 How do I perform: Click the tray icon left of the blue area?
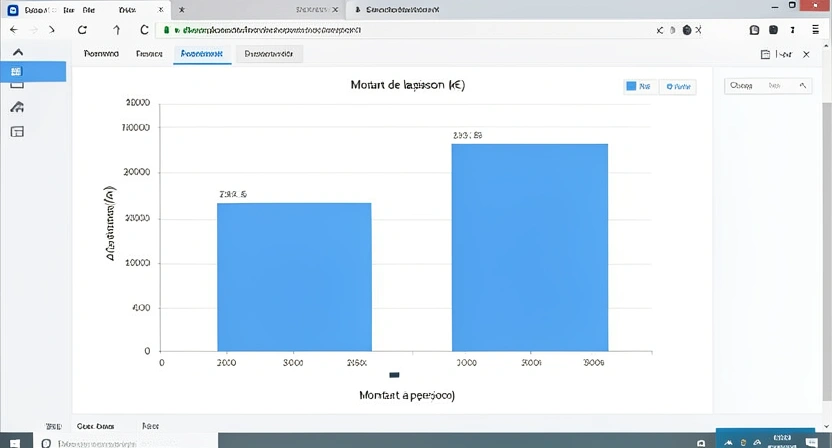[x=701, y=443]
